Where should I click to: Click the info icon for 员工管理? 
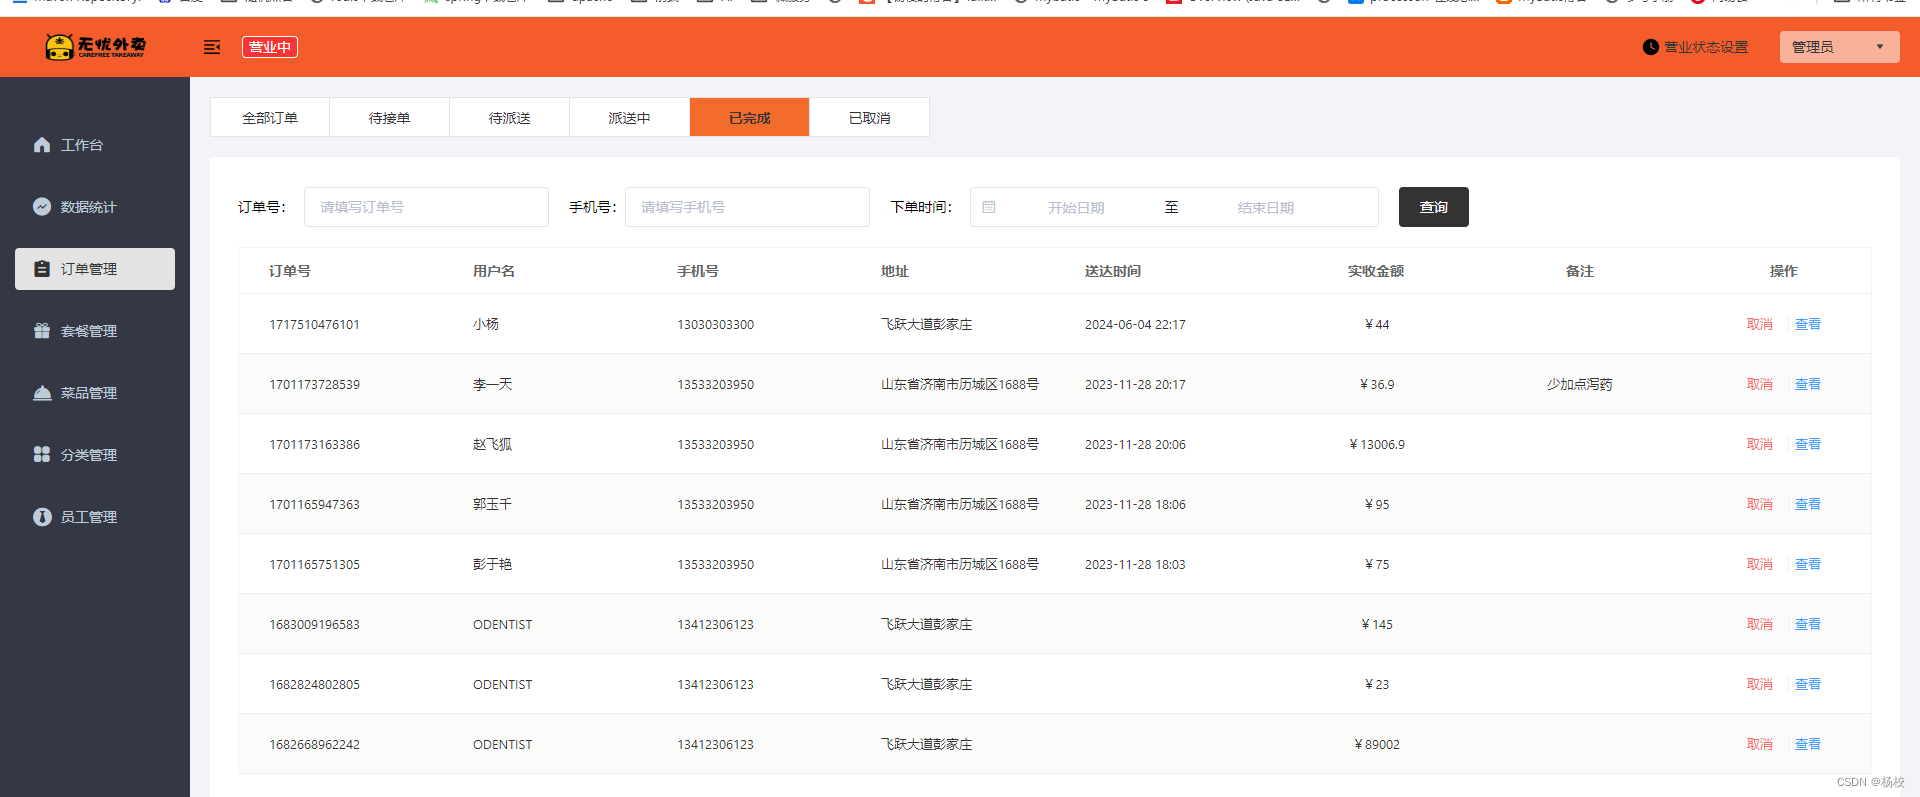(x=42, y=517)
